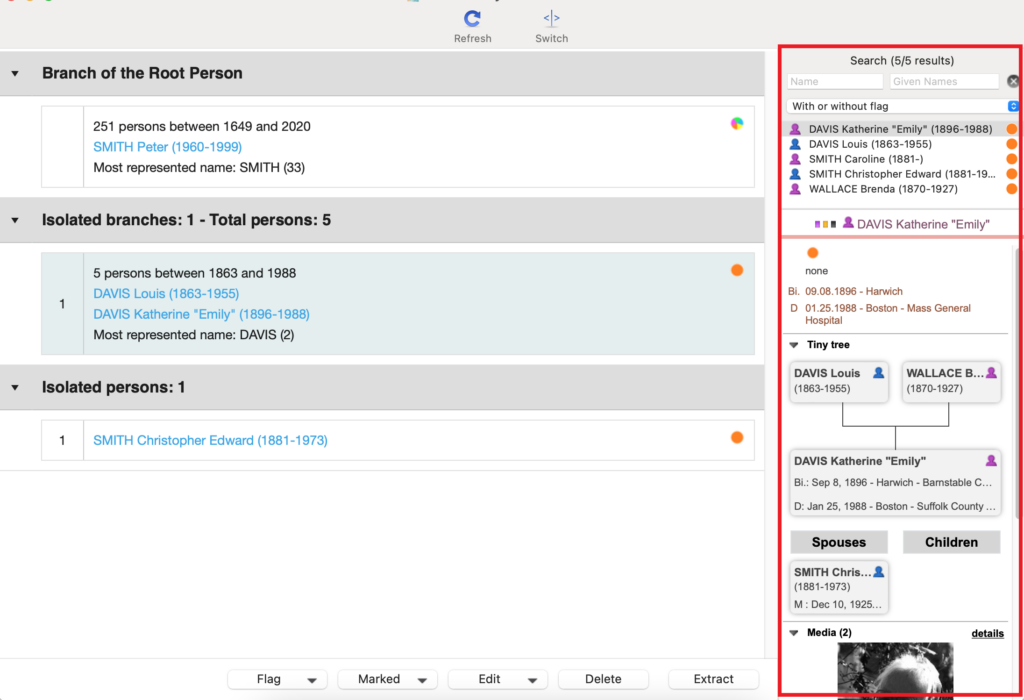Collapse the Tiny tree section
Screen dimensions: 1024x700
794,345
